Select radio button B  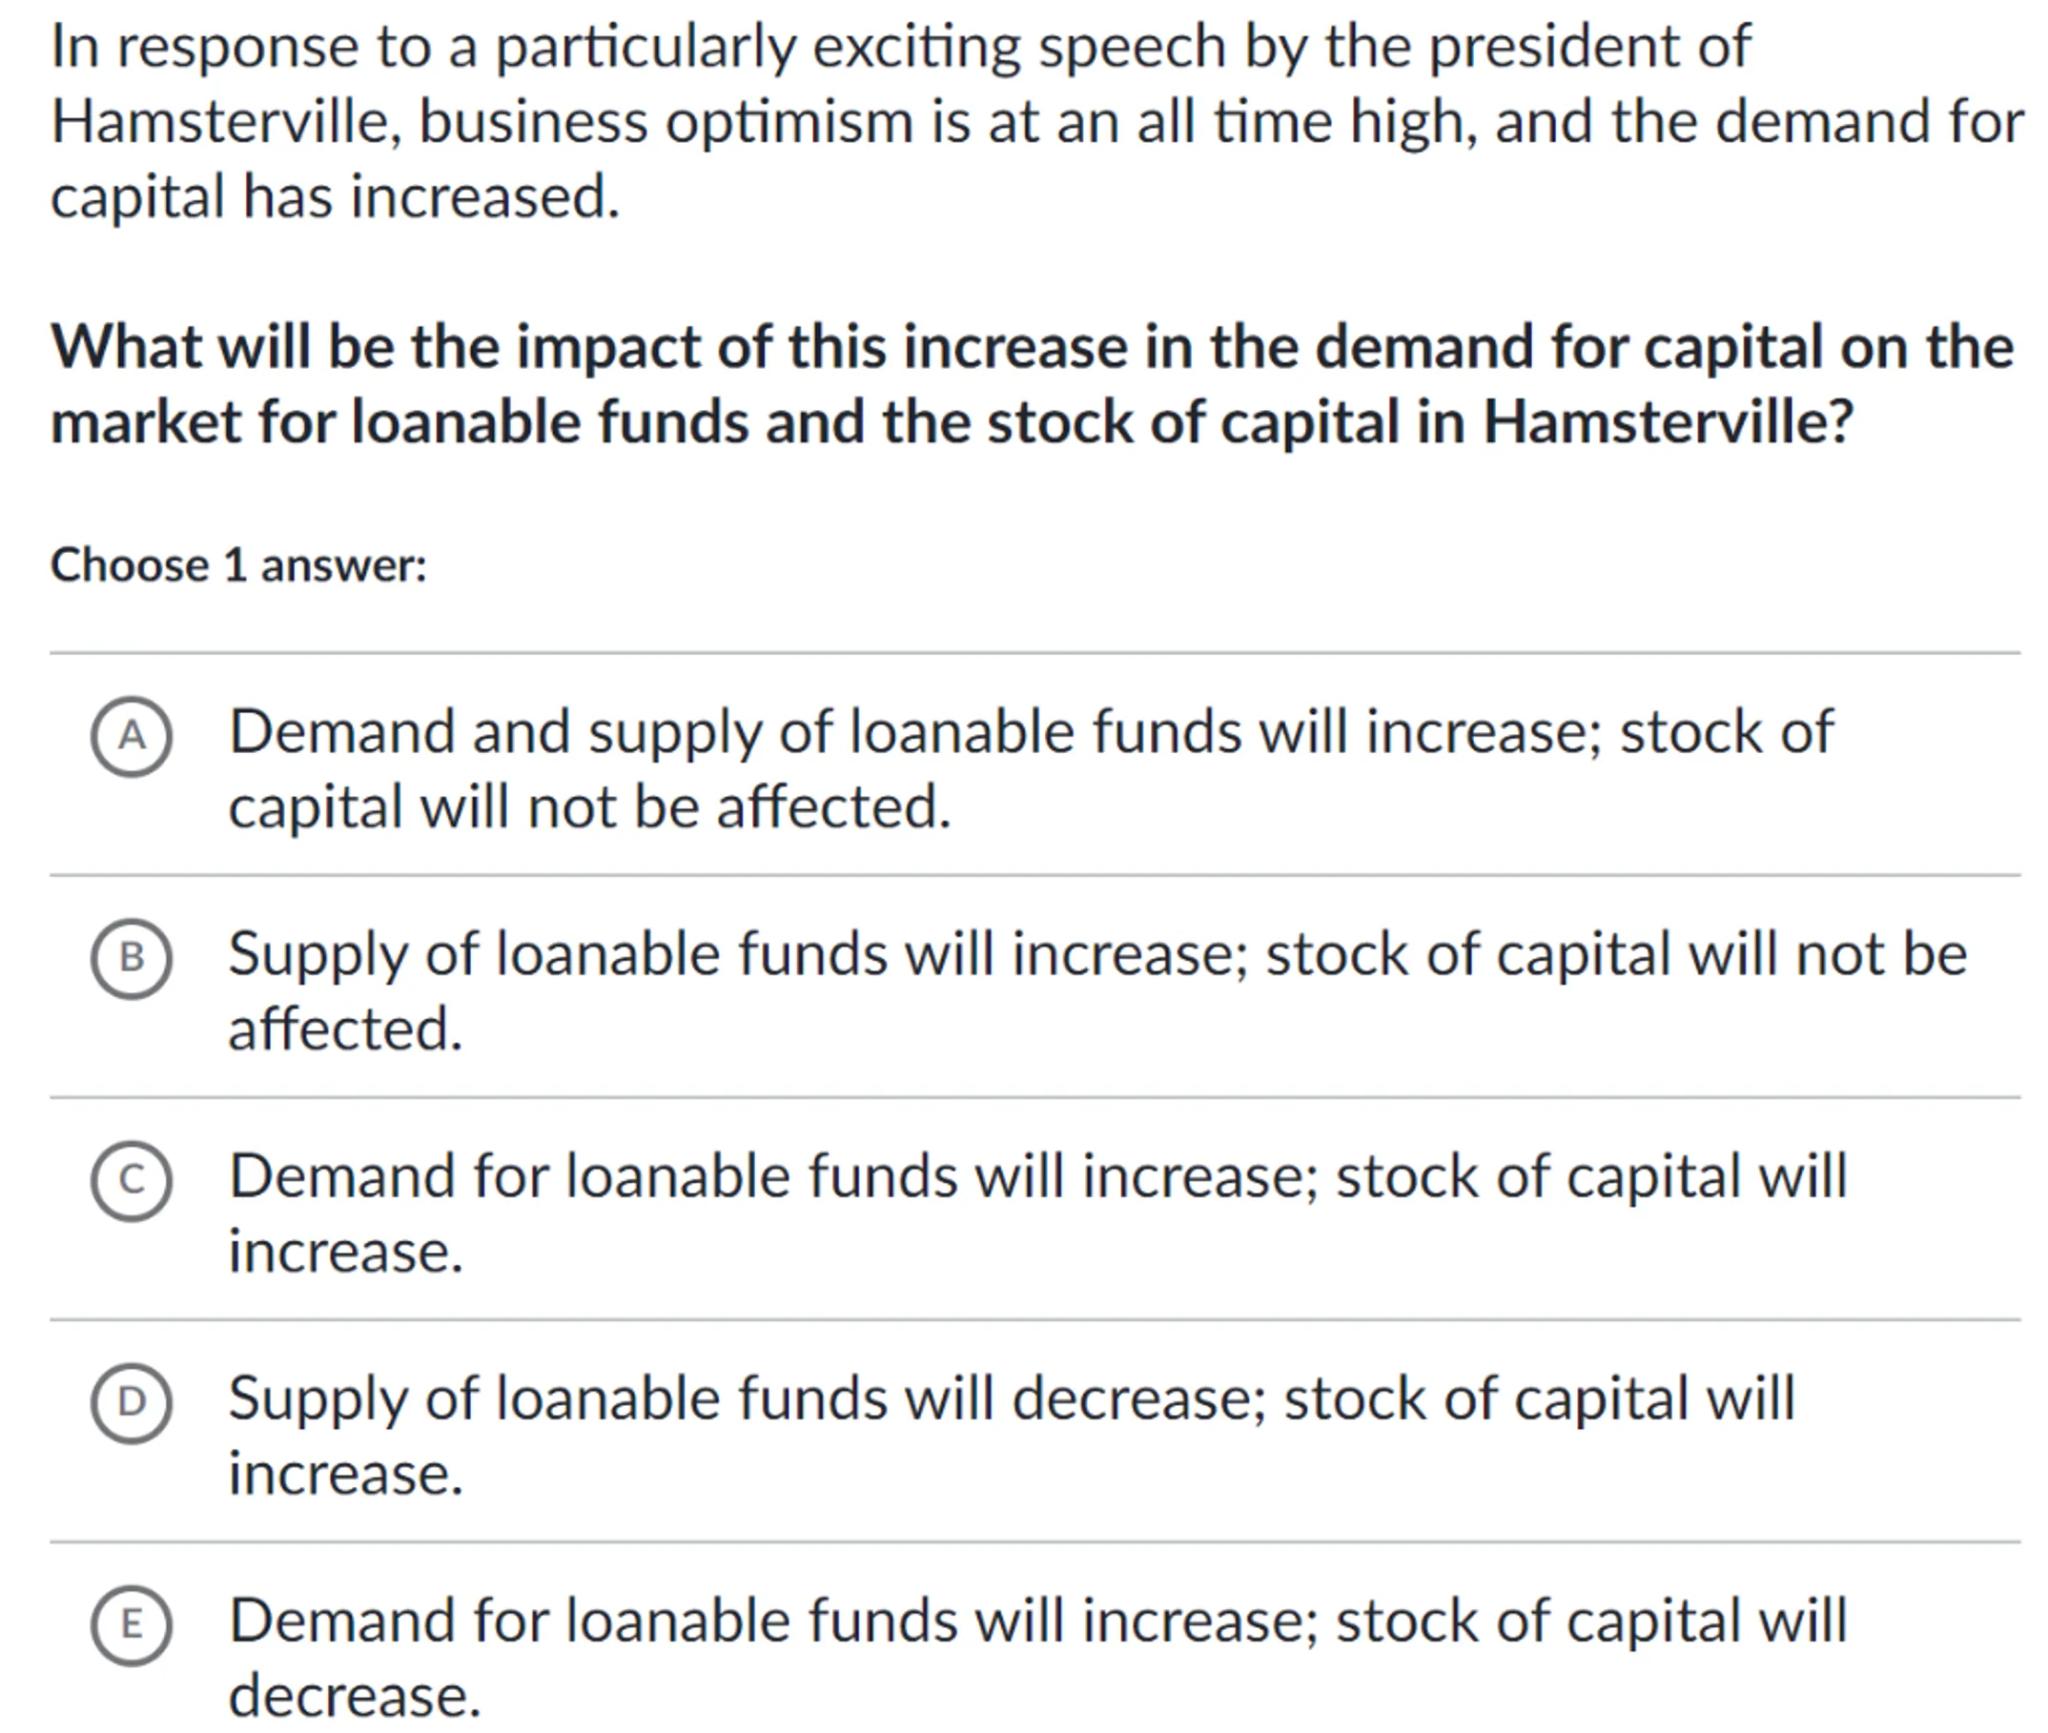coord(131,958)
